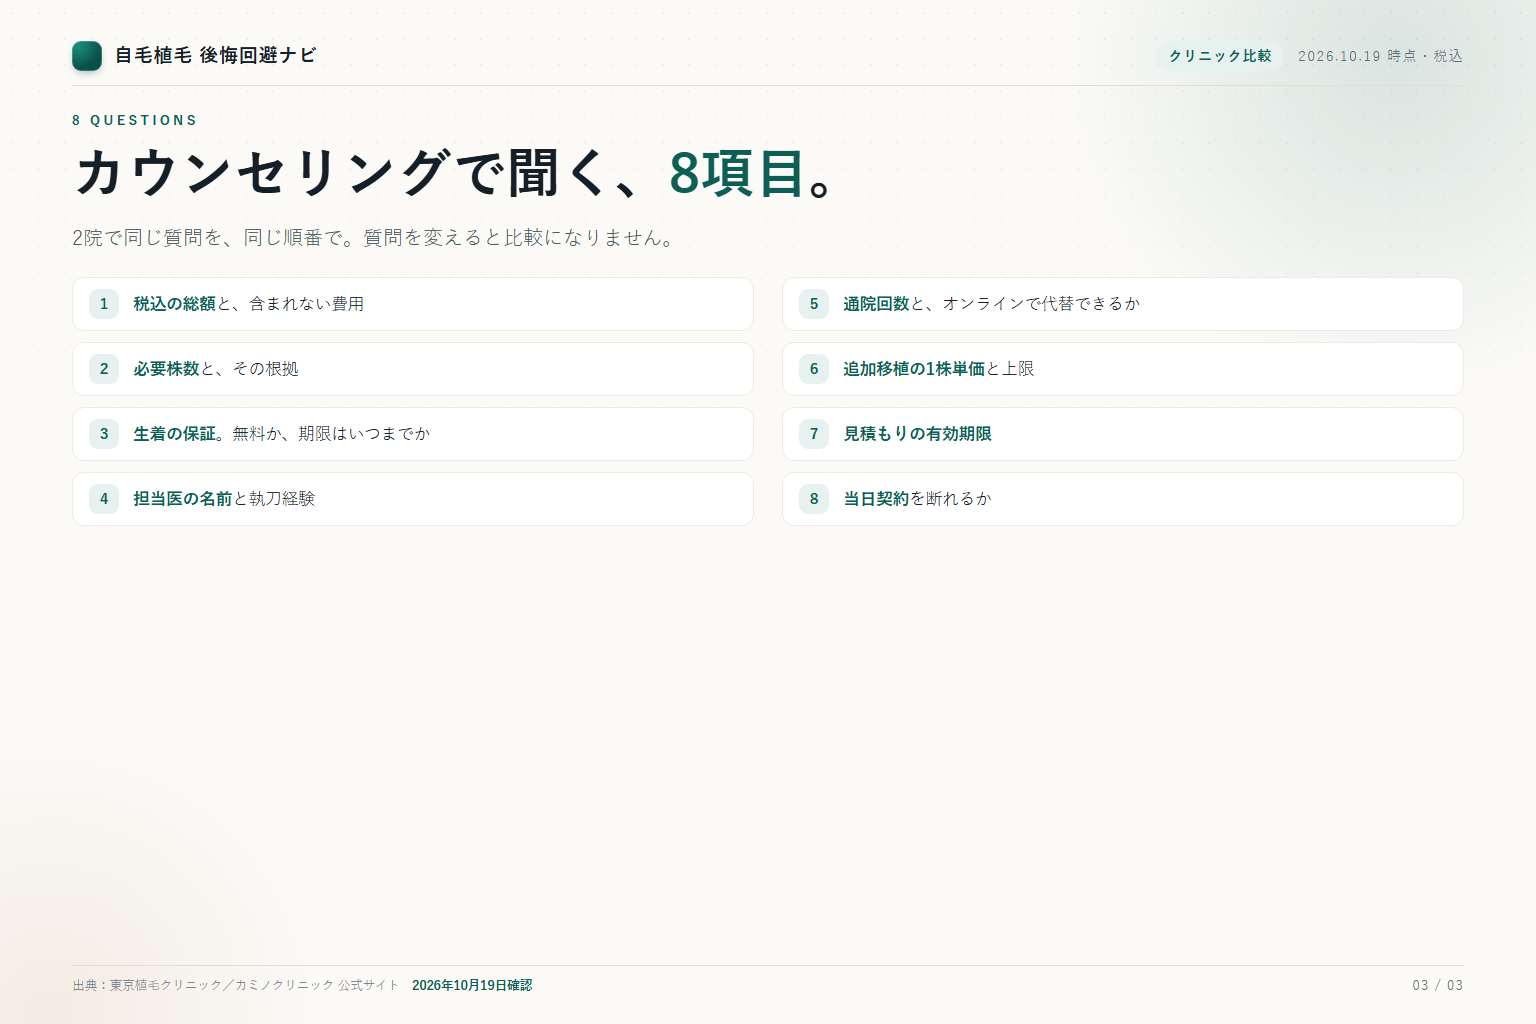Click number badge 5 for 通院回数

[x=814, y=304]
